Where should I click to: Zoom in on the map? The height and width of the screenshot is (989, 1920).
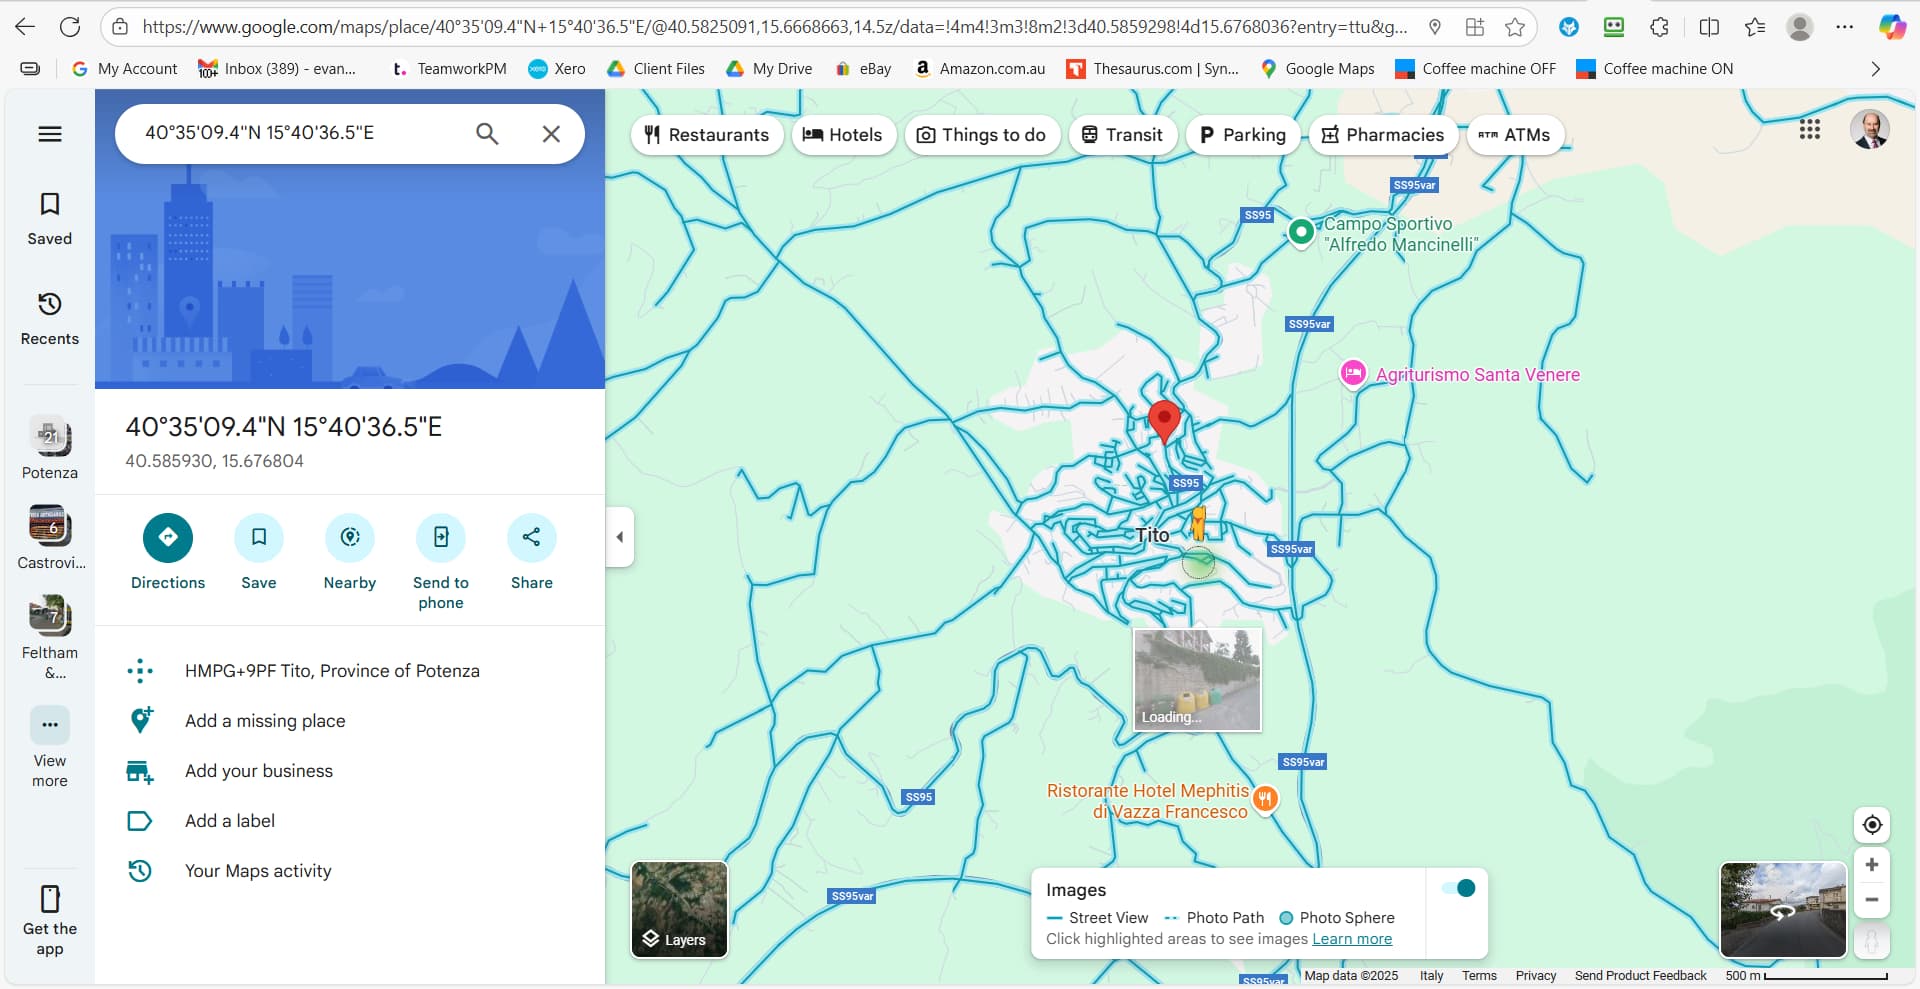click(1871, 865)
